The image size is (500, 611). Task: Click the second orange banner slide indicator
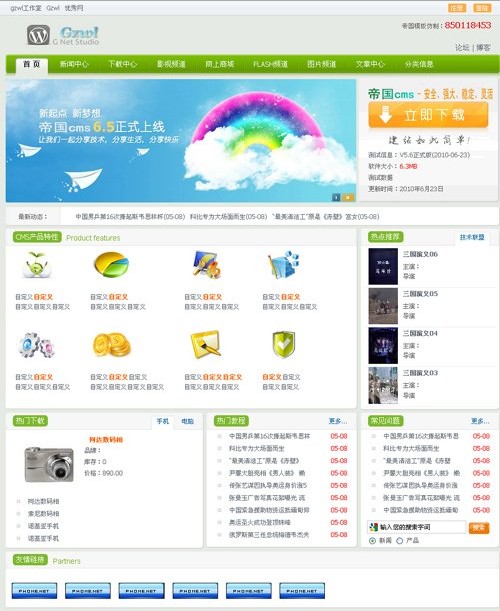pyautogui.click(x=348, y=197)
